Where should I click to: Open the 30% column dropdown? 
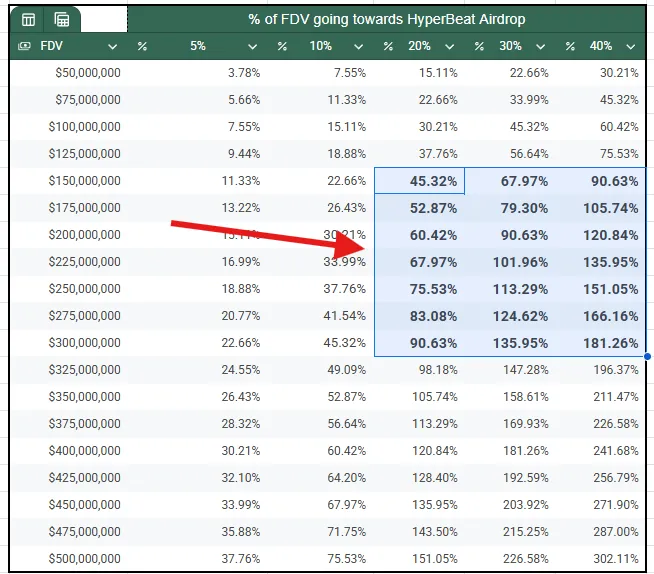point(540,47)
